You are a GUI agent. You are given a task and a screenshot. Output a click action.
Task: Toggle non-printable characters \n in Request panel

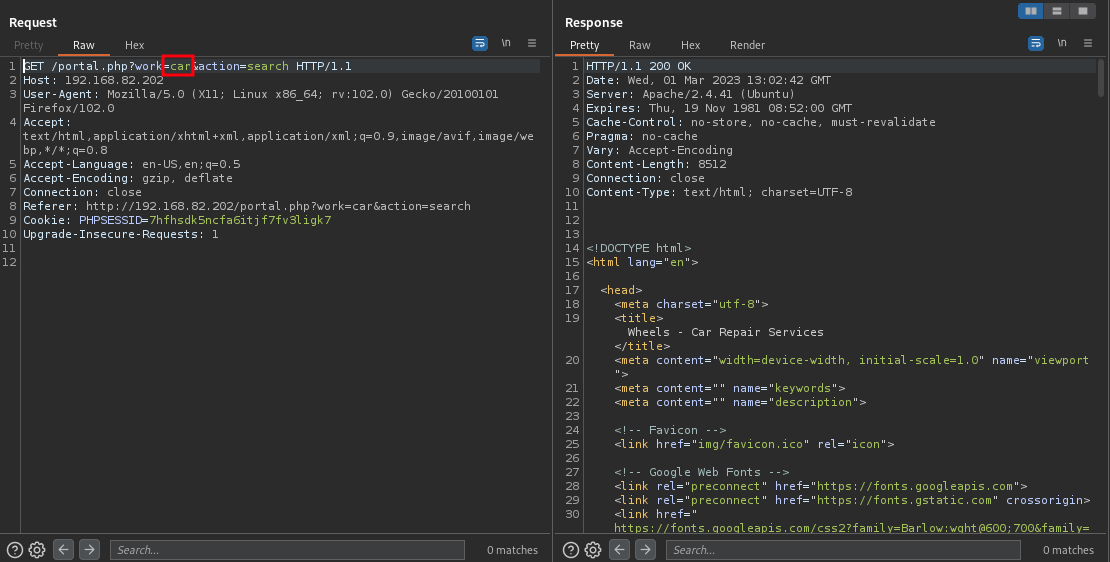(506, 43)
